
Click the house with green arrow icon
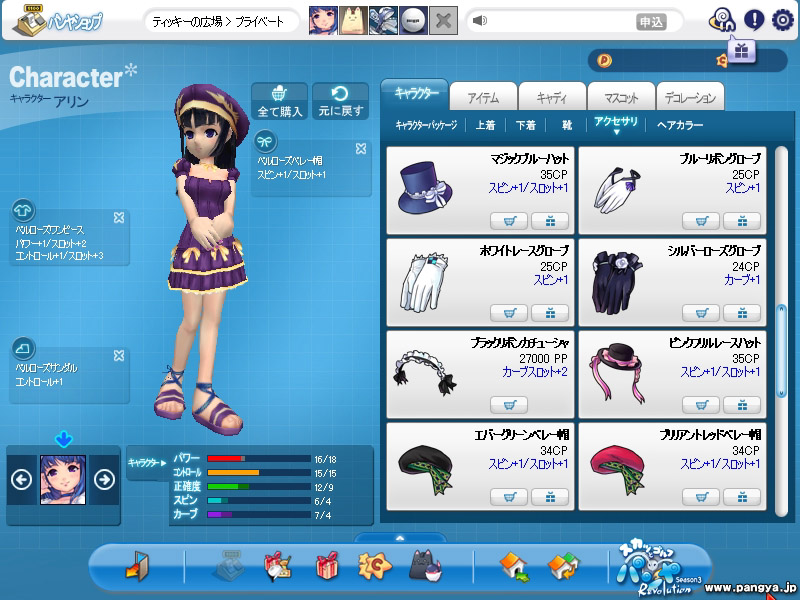pos(514,566)
